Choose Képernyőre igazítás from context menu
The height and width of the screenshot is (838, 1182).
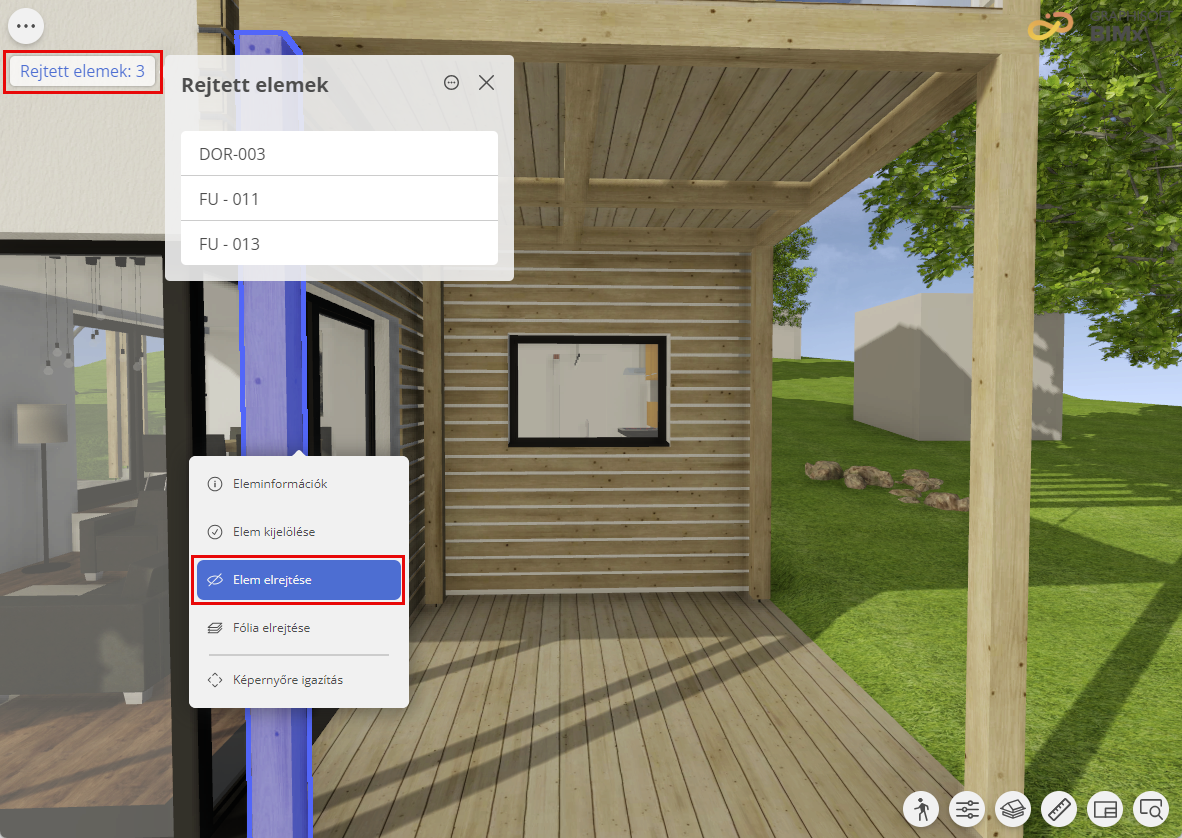tap(299, 680)
